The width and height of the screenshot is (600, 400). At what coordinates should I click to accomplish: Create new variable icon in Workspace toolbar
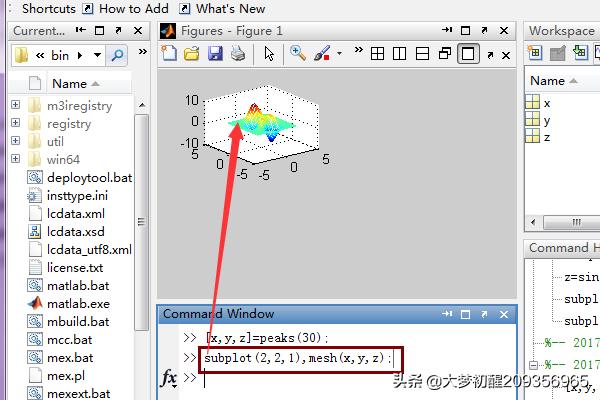click(535, 53)
